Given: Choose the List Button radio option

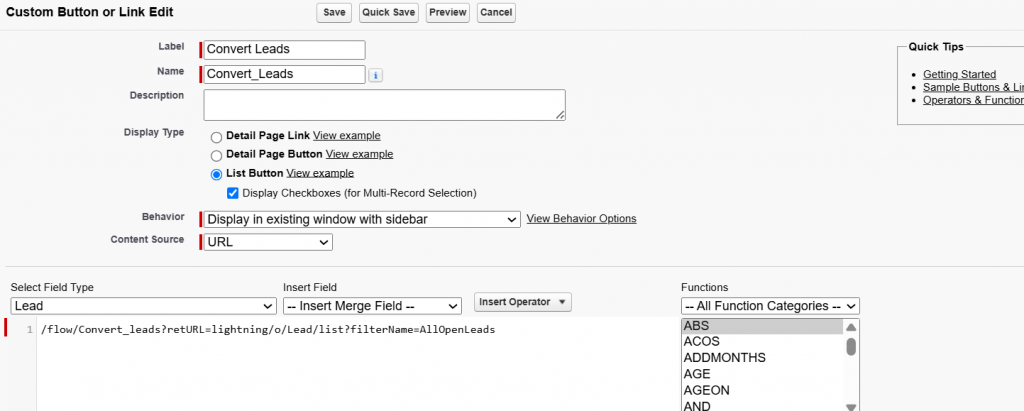Looking at the screenshot, I should click(216, 174).
